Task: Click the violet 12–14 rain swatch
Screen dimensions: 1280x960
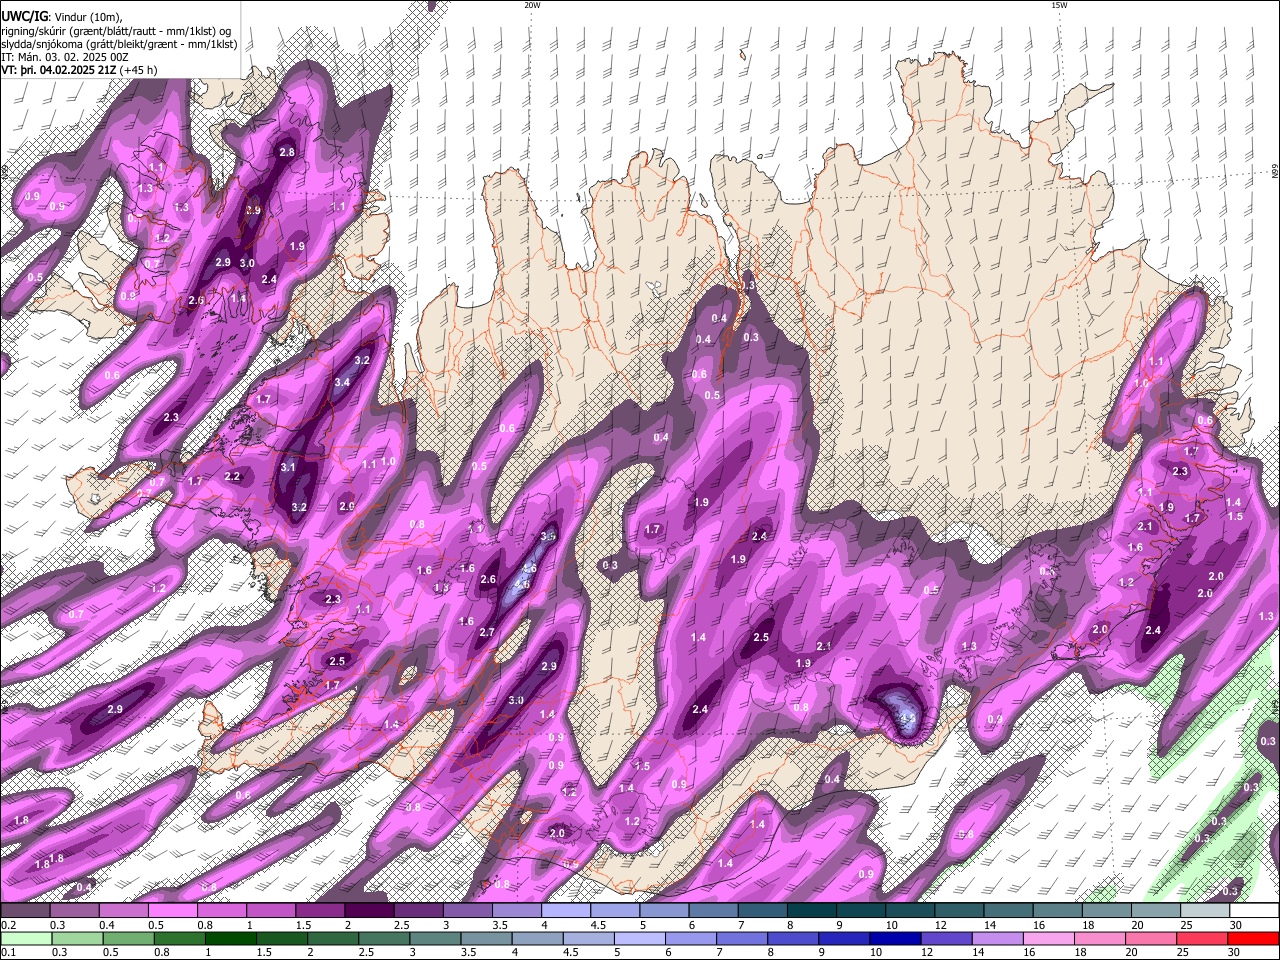Action: pyautogui.click(x=945, y=939)
